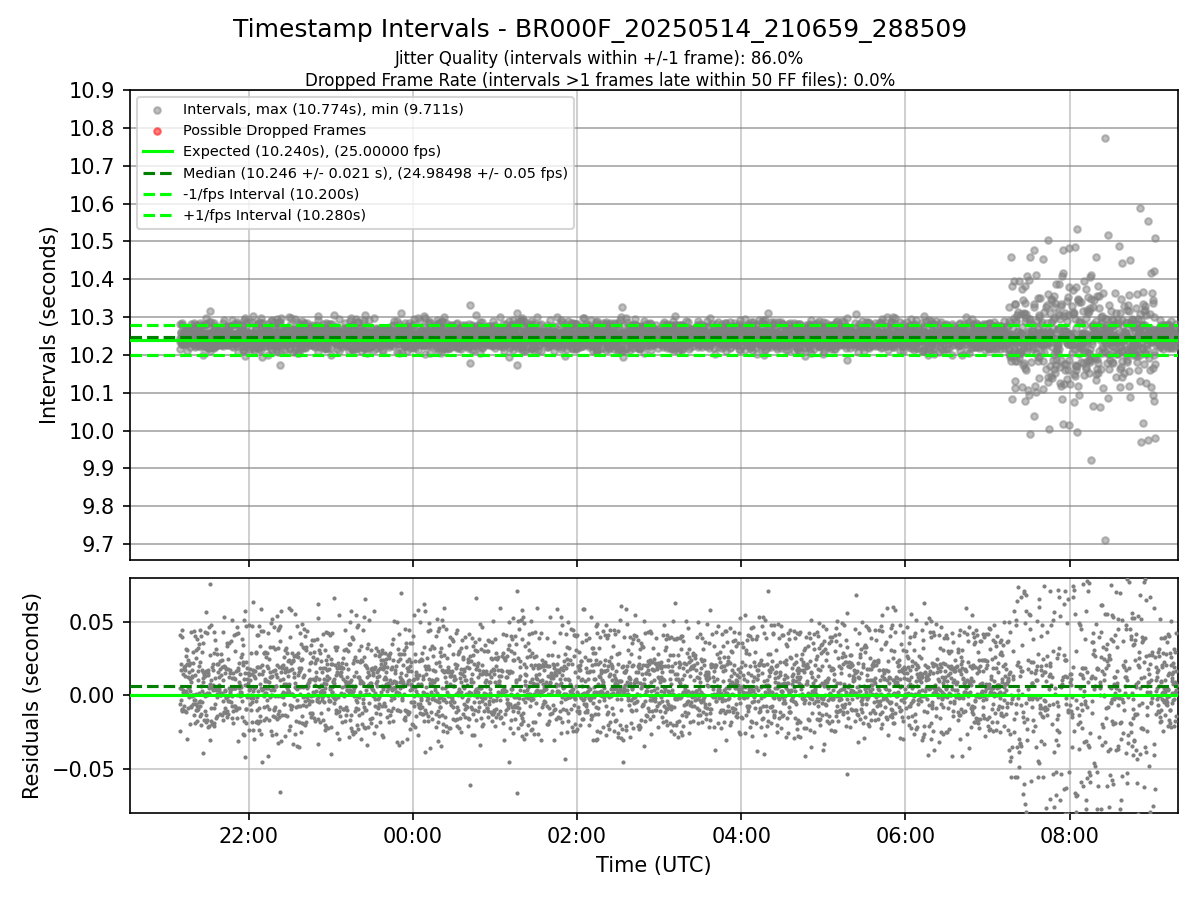Image resolution: width=1200 pixels, height=900 pixels.
Task: Click the 9.9 y-axis tick label
Action: [x=97, y=469]
